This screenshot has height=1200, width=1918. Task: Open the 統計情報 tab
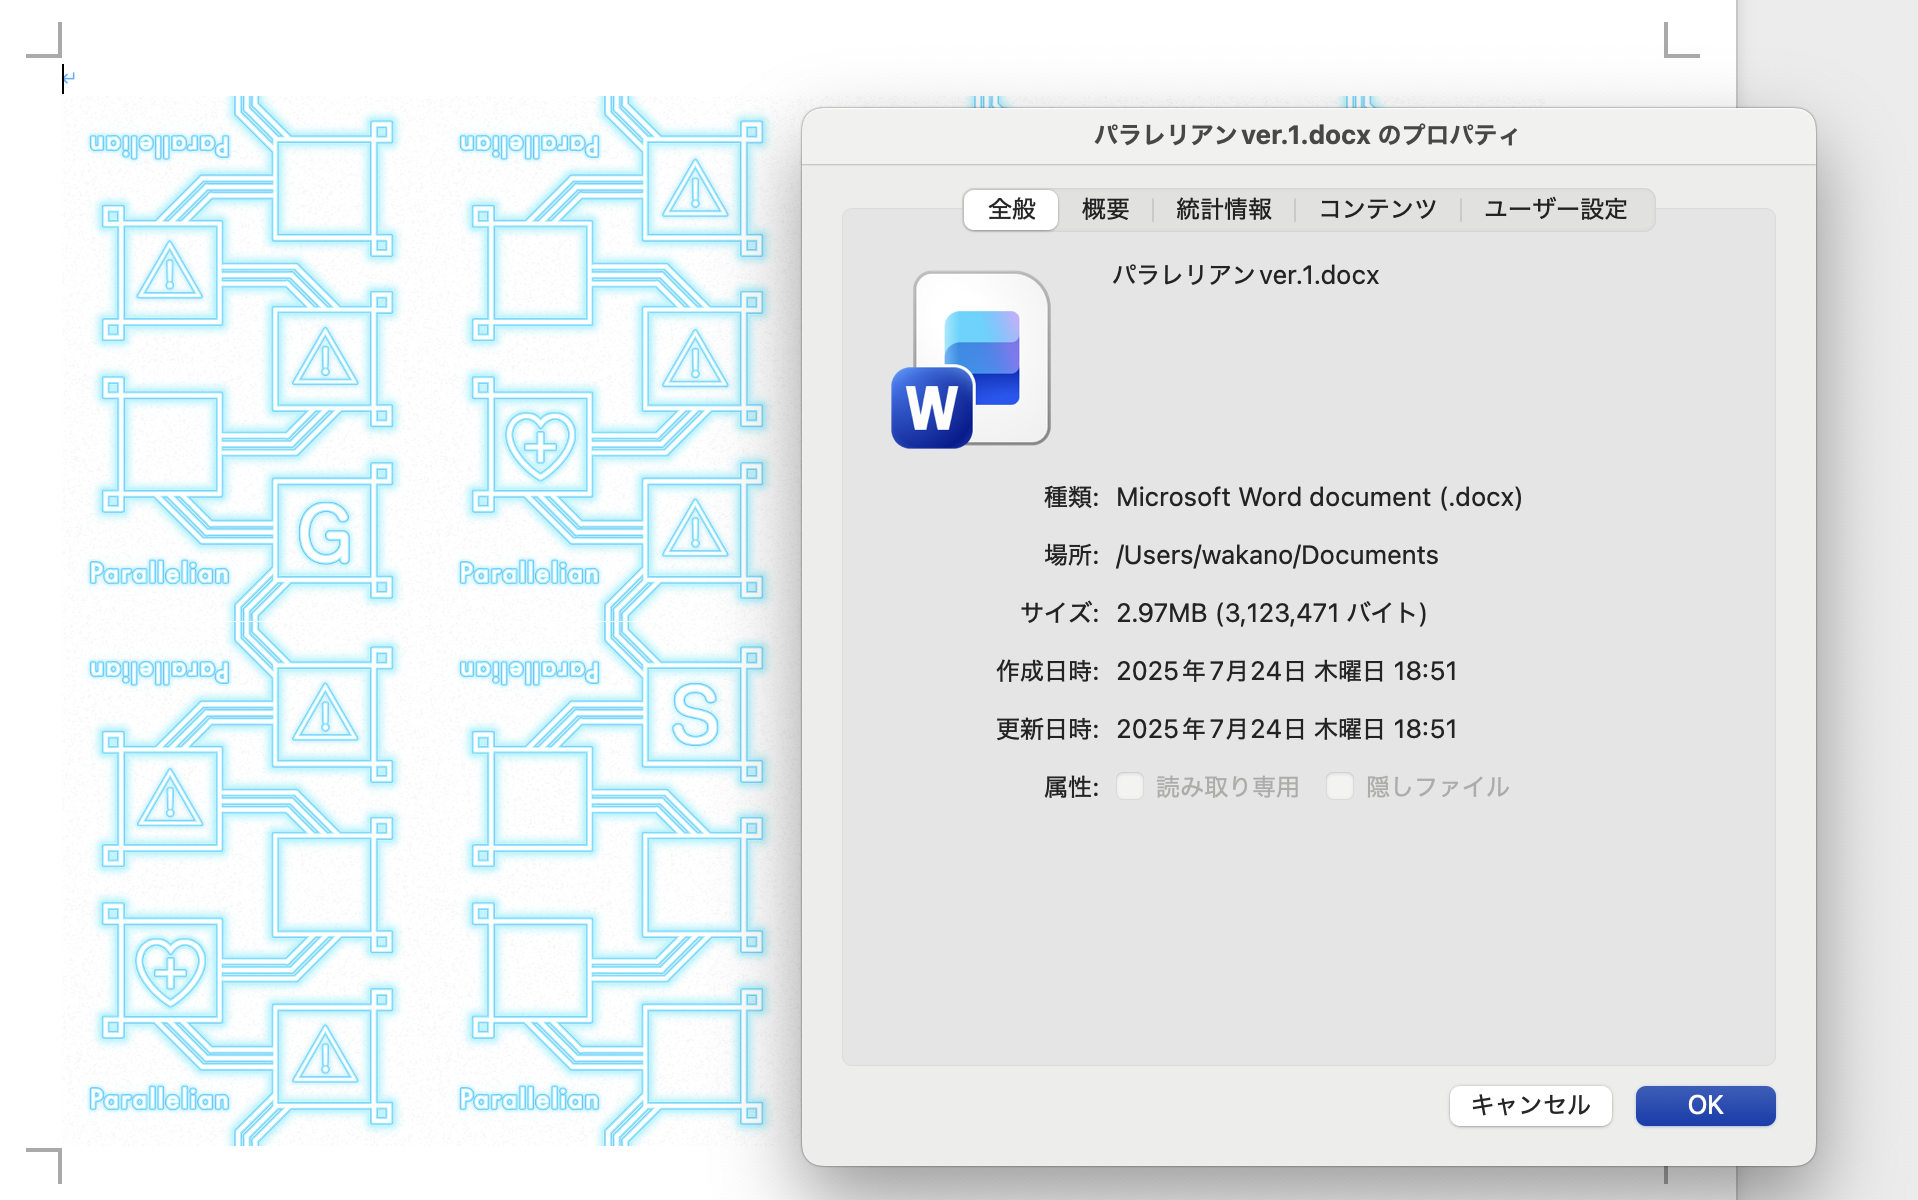pyautogui.click(x=1223, y=209)
